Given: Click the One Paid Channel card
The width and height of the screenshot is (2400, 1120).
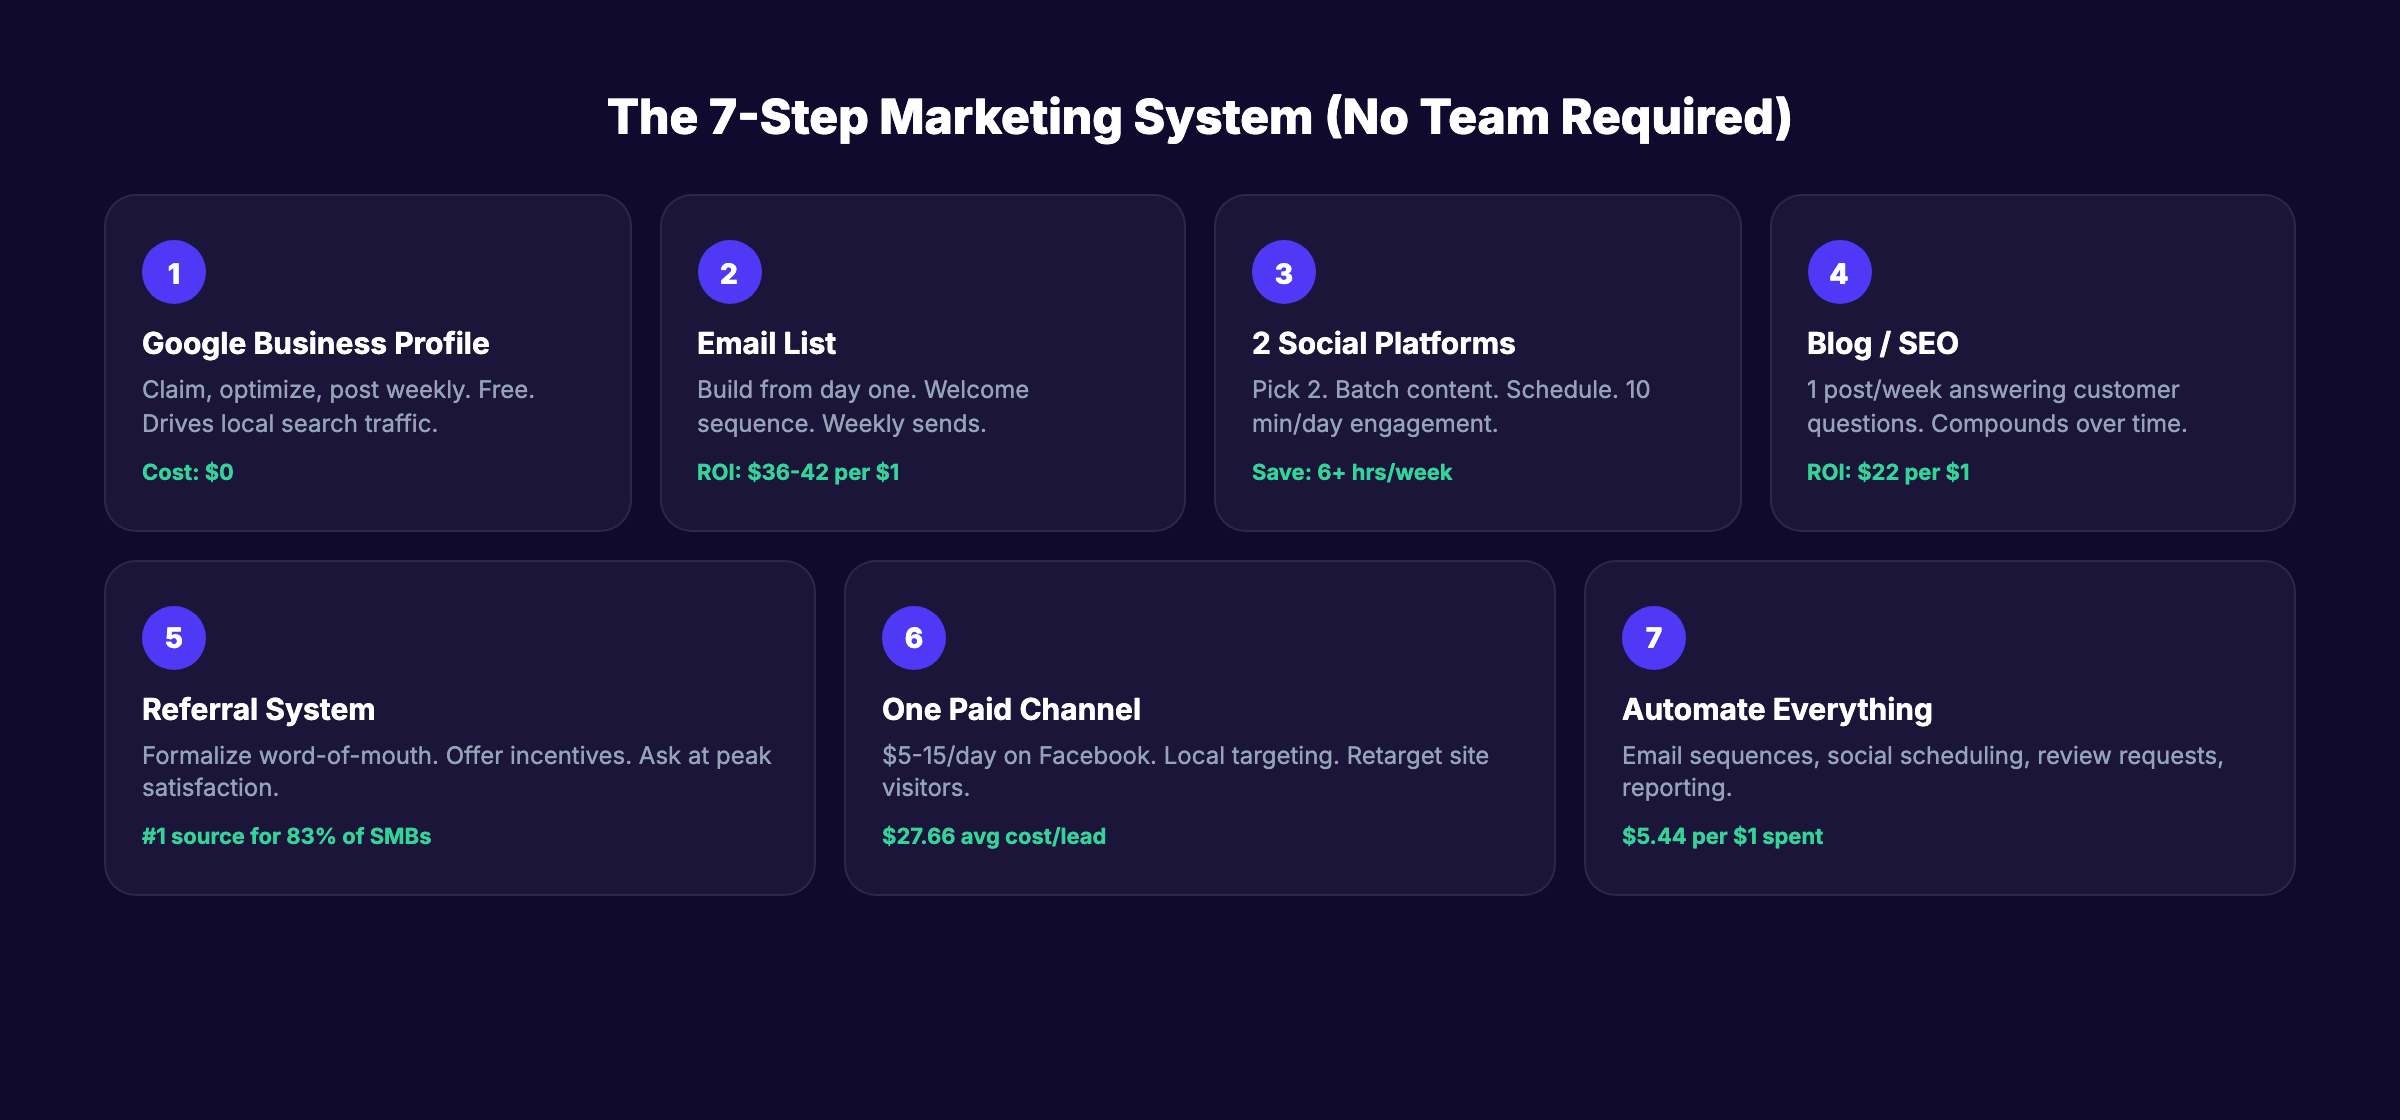Looking at the screenshot, I should [x=1010, y=709].
